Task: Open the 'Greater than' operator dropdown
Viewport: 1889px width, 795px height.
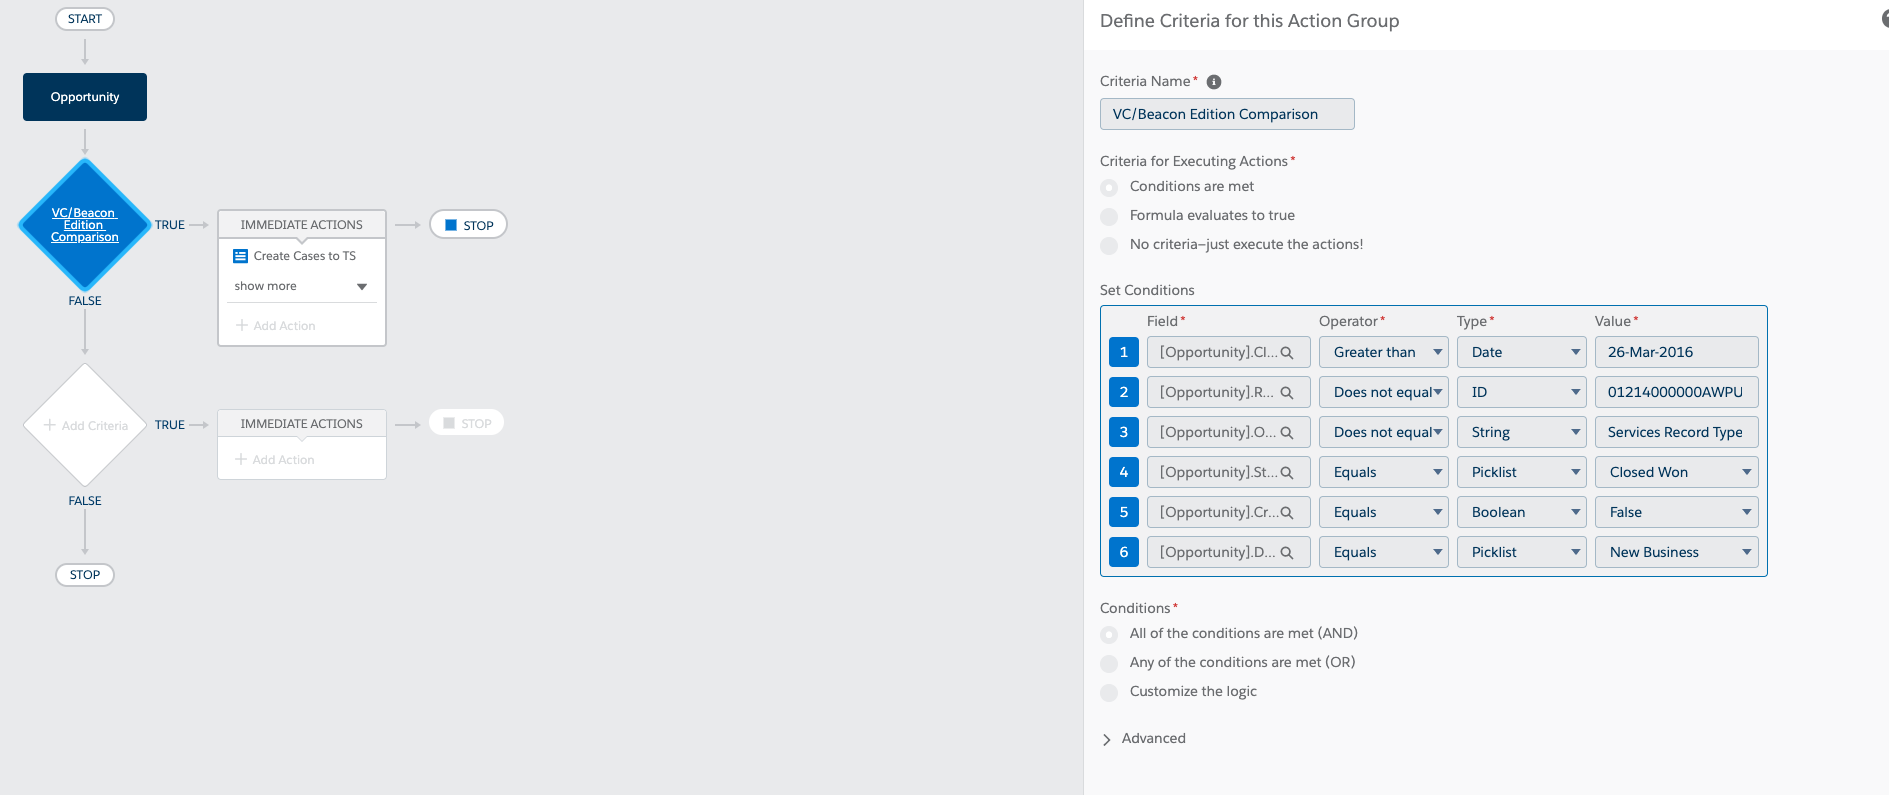Action: pos(1383,352)
